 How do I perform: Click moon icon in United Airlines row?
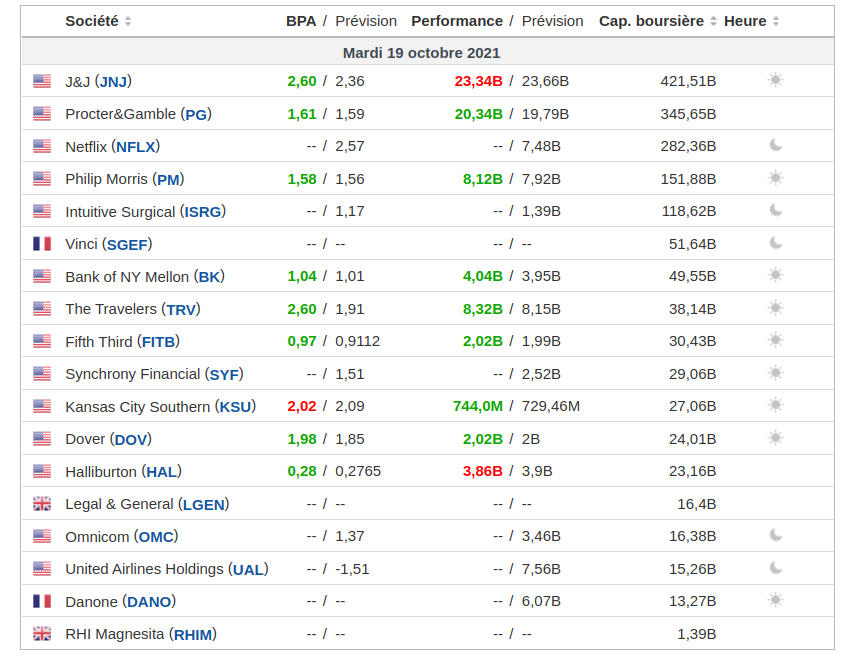(775, 568)
